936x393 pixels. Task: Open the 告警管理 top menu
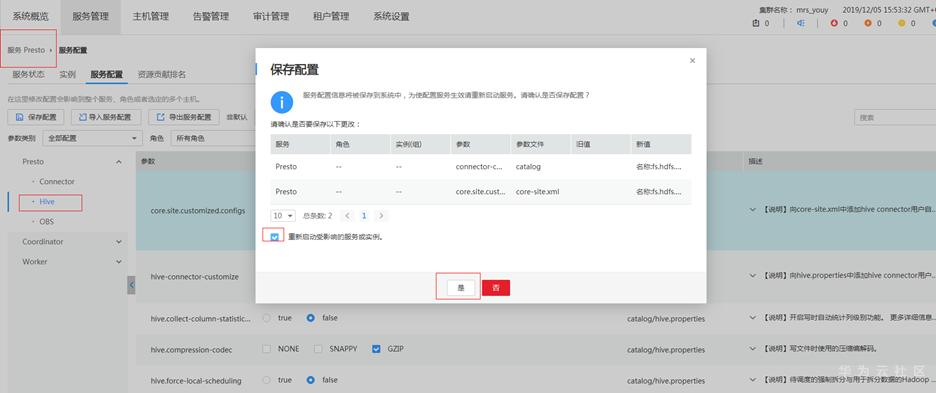click(211, 17)
